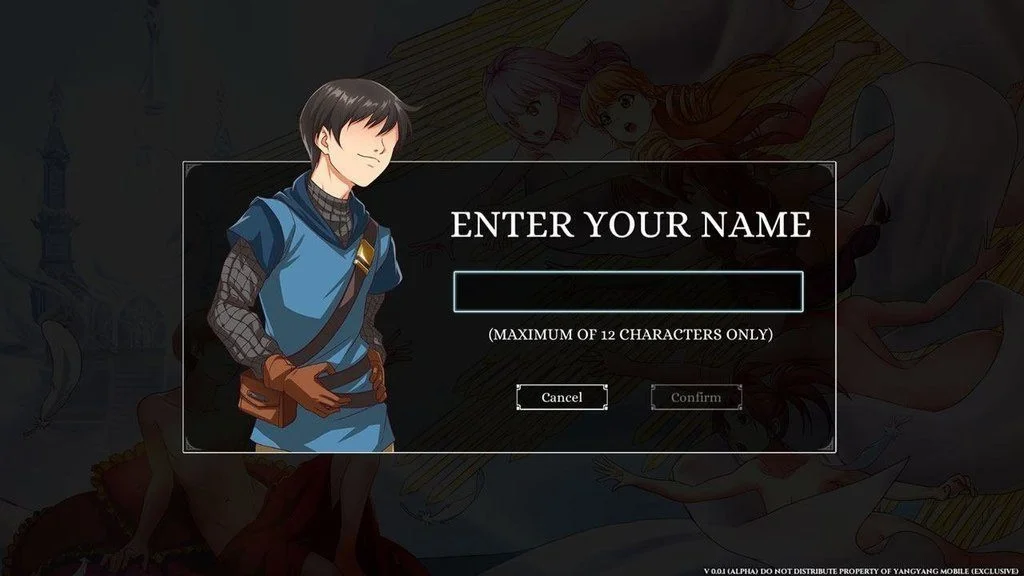Click the Cancel button
The image size is (1024, 576).
[562, 397]
